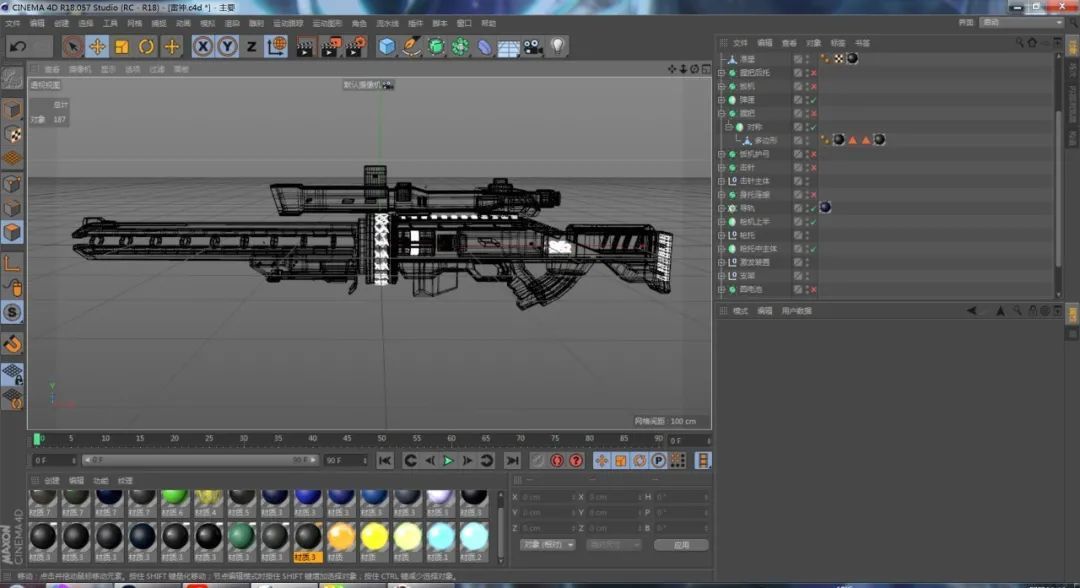Open the 文件 menu in the main menu bar
The width and height of the screenshot is (1080, 588).
click(12, 22)
